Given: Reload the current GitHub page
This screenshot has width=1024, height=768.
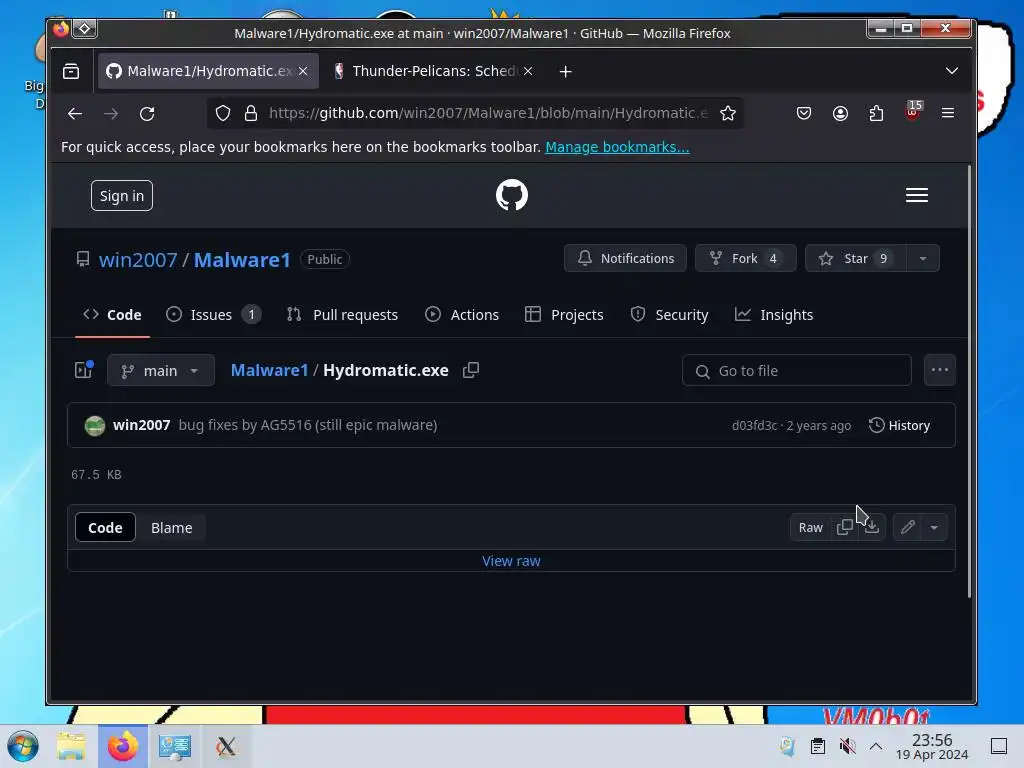Looking at the screenshot, I should [x=147, y=114].
